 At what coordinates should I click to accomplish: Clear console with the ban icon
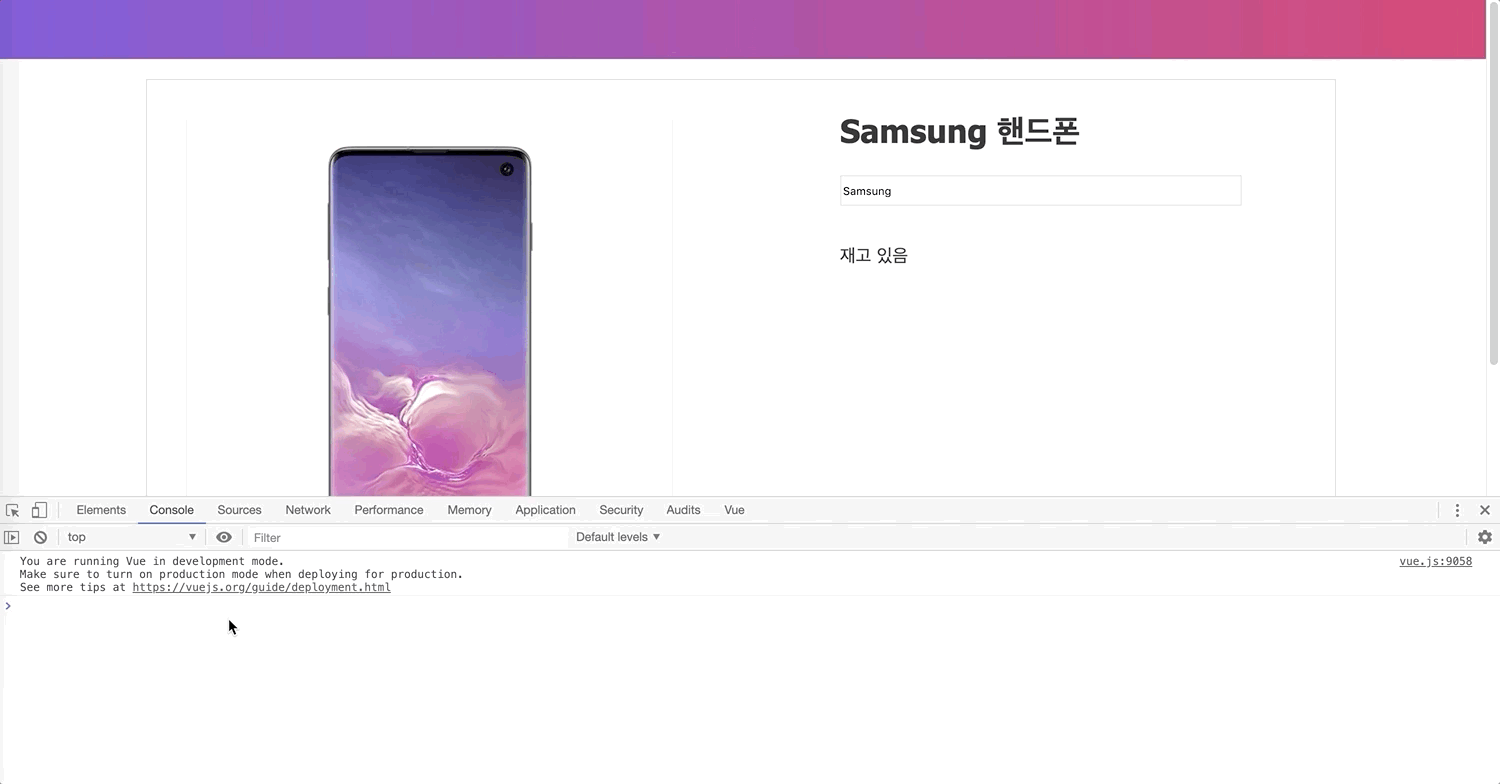[40, 537]
